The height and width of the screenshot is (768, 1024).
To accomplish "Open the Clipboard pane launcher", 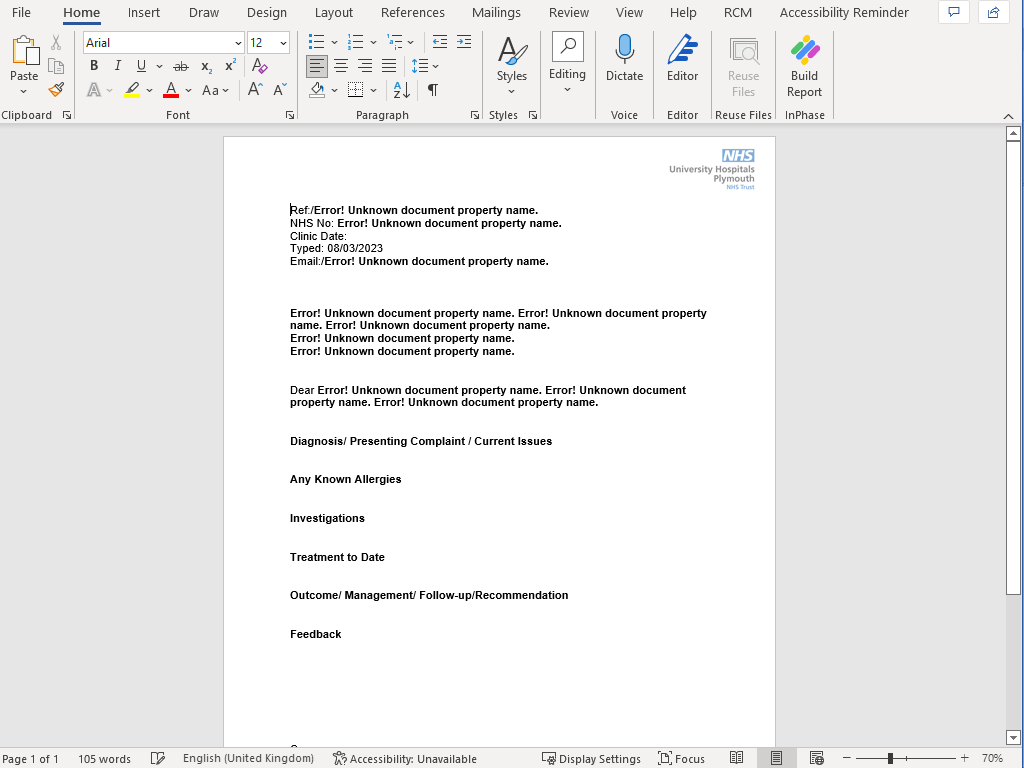I will [67, 116].
